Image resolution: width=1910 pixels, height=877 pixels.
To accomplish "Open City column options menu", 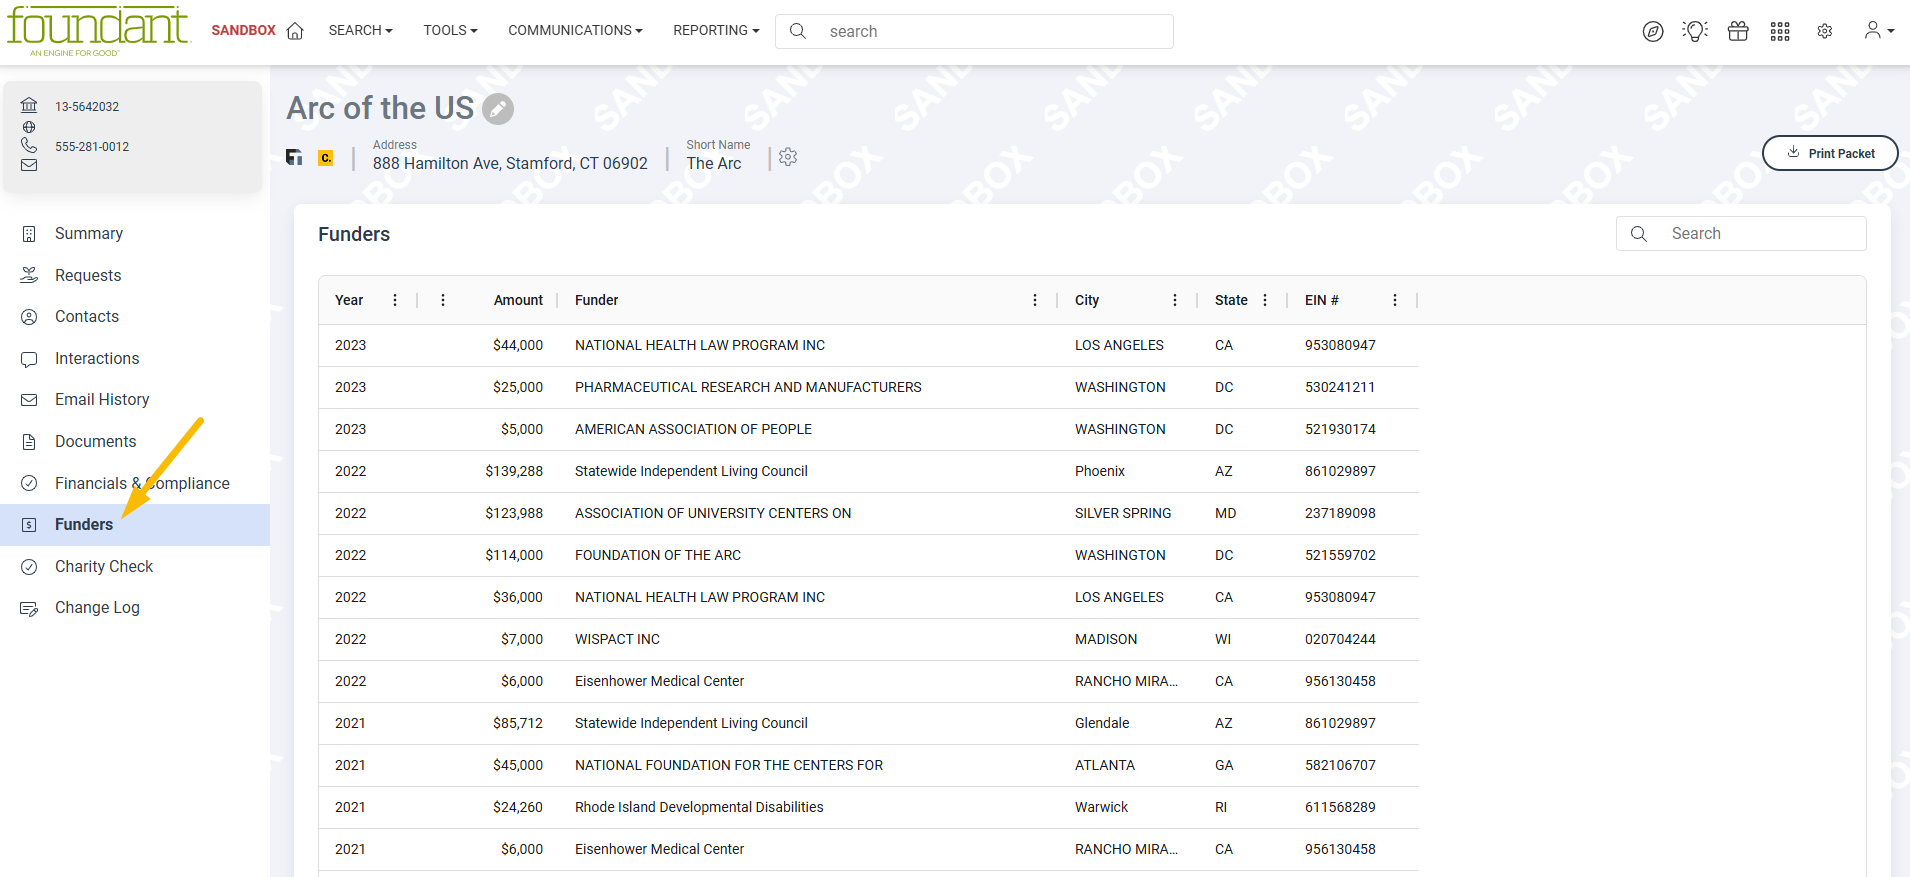I will tap(1175, 300).
